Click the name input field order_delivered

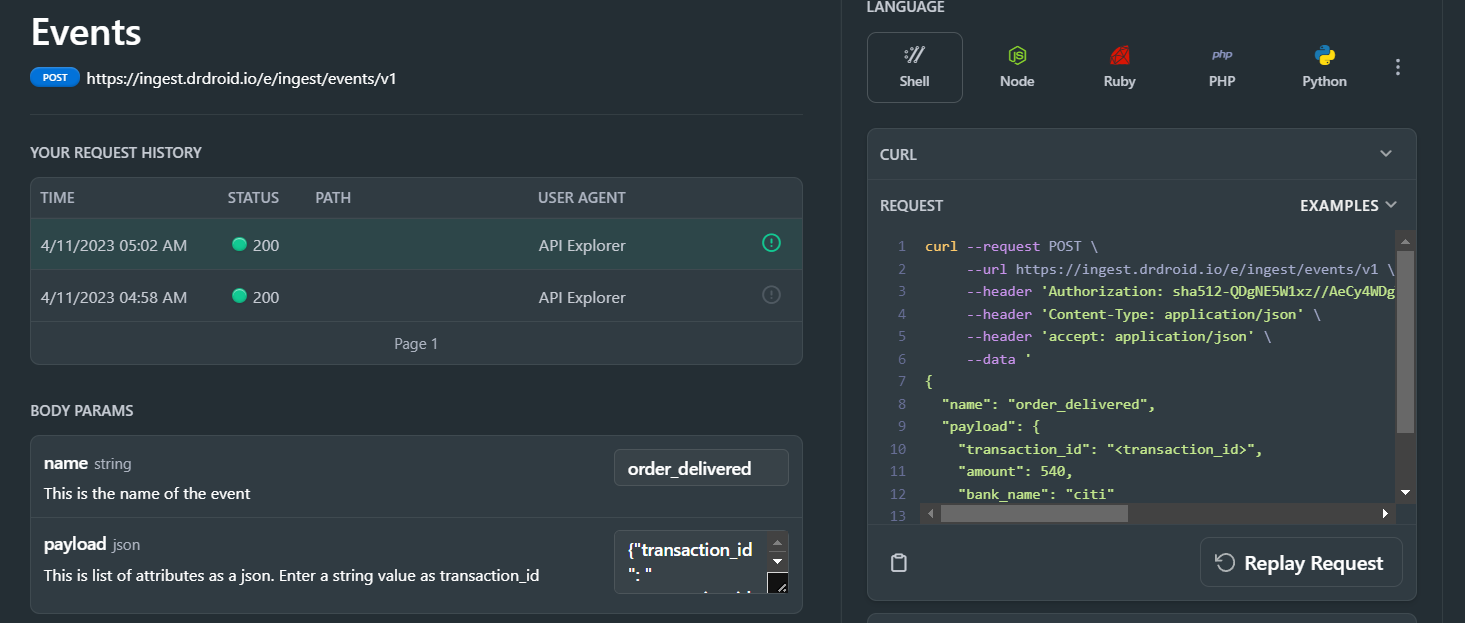[x=700, y=468]
